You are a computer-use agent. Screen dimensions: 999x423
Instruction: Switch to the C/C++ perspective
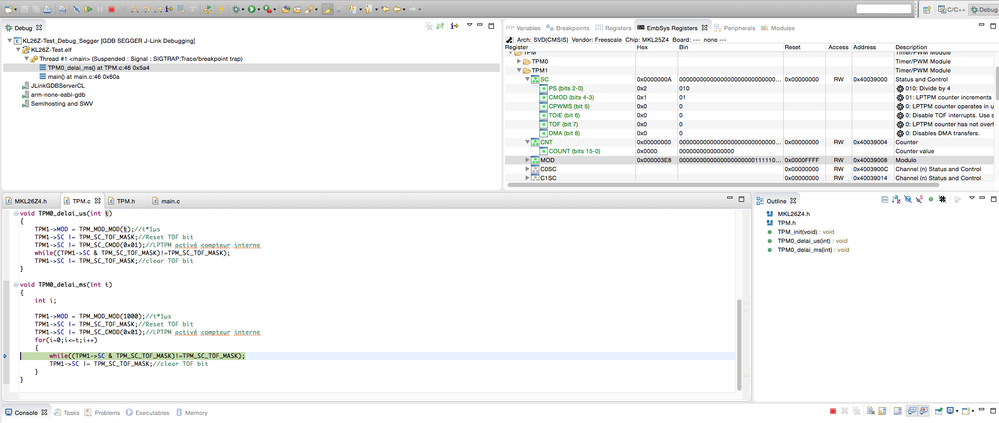pos(951,10)
